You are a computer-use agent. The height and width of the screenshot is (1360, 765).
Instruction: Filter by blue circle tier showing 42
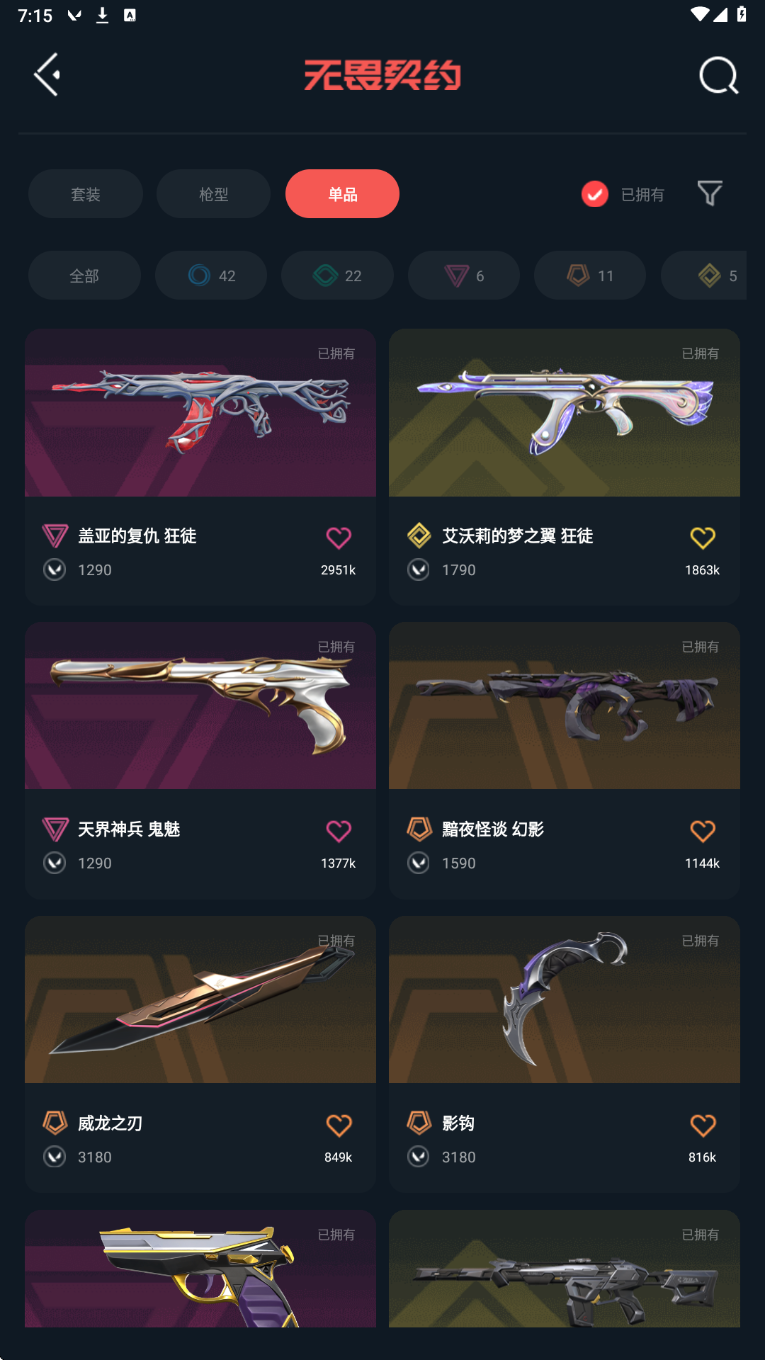click(x=211, y=275)
